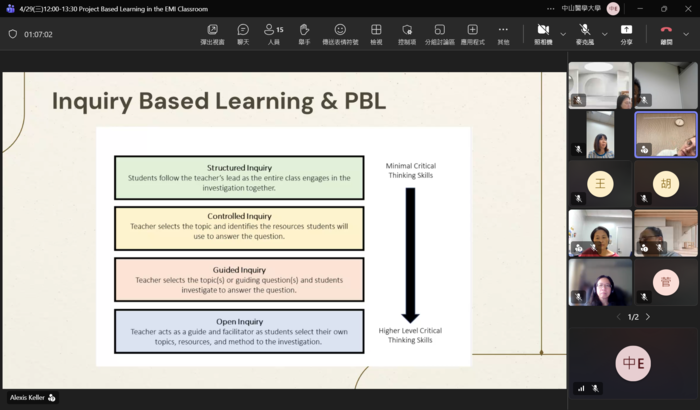The width and height of the screenshot is (700, 410).
Task: Click the Controlled Inquiry yellow box on slide
Action: coord(239,228)
